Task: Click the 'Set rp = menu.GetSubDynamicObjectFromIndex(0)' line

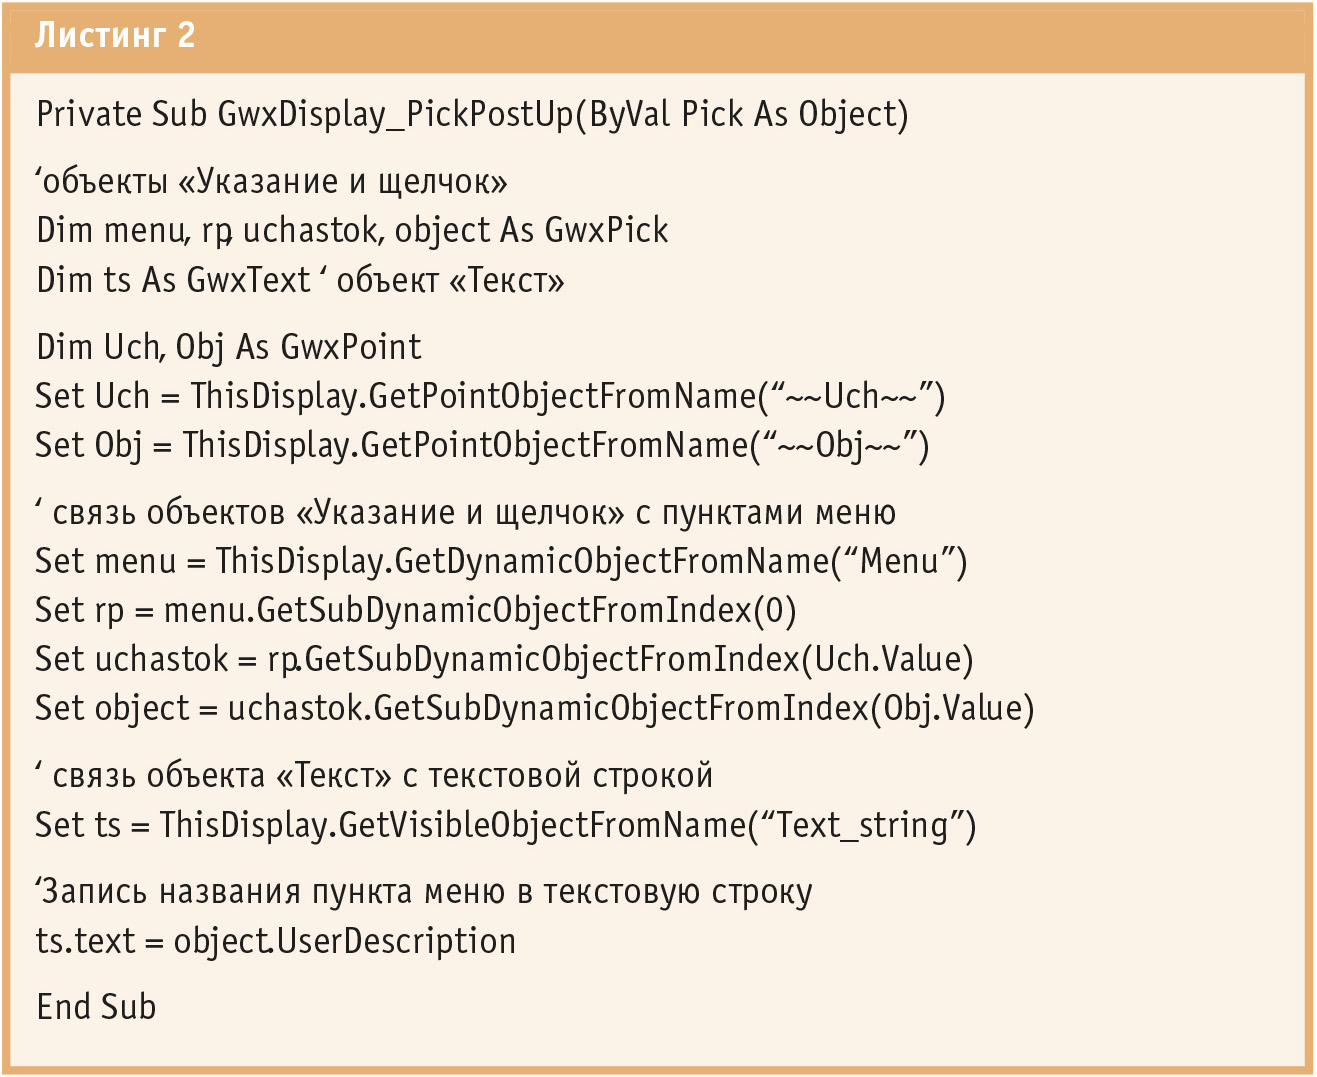Action: [416, 610]
